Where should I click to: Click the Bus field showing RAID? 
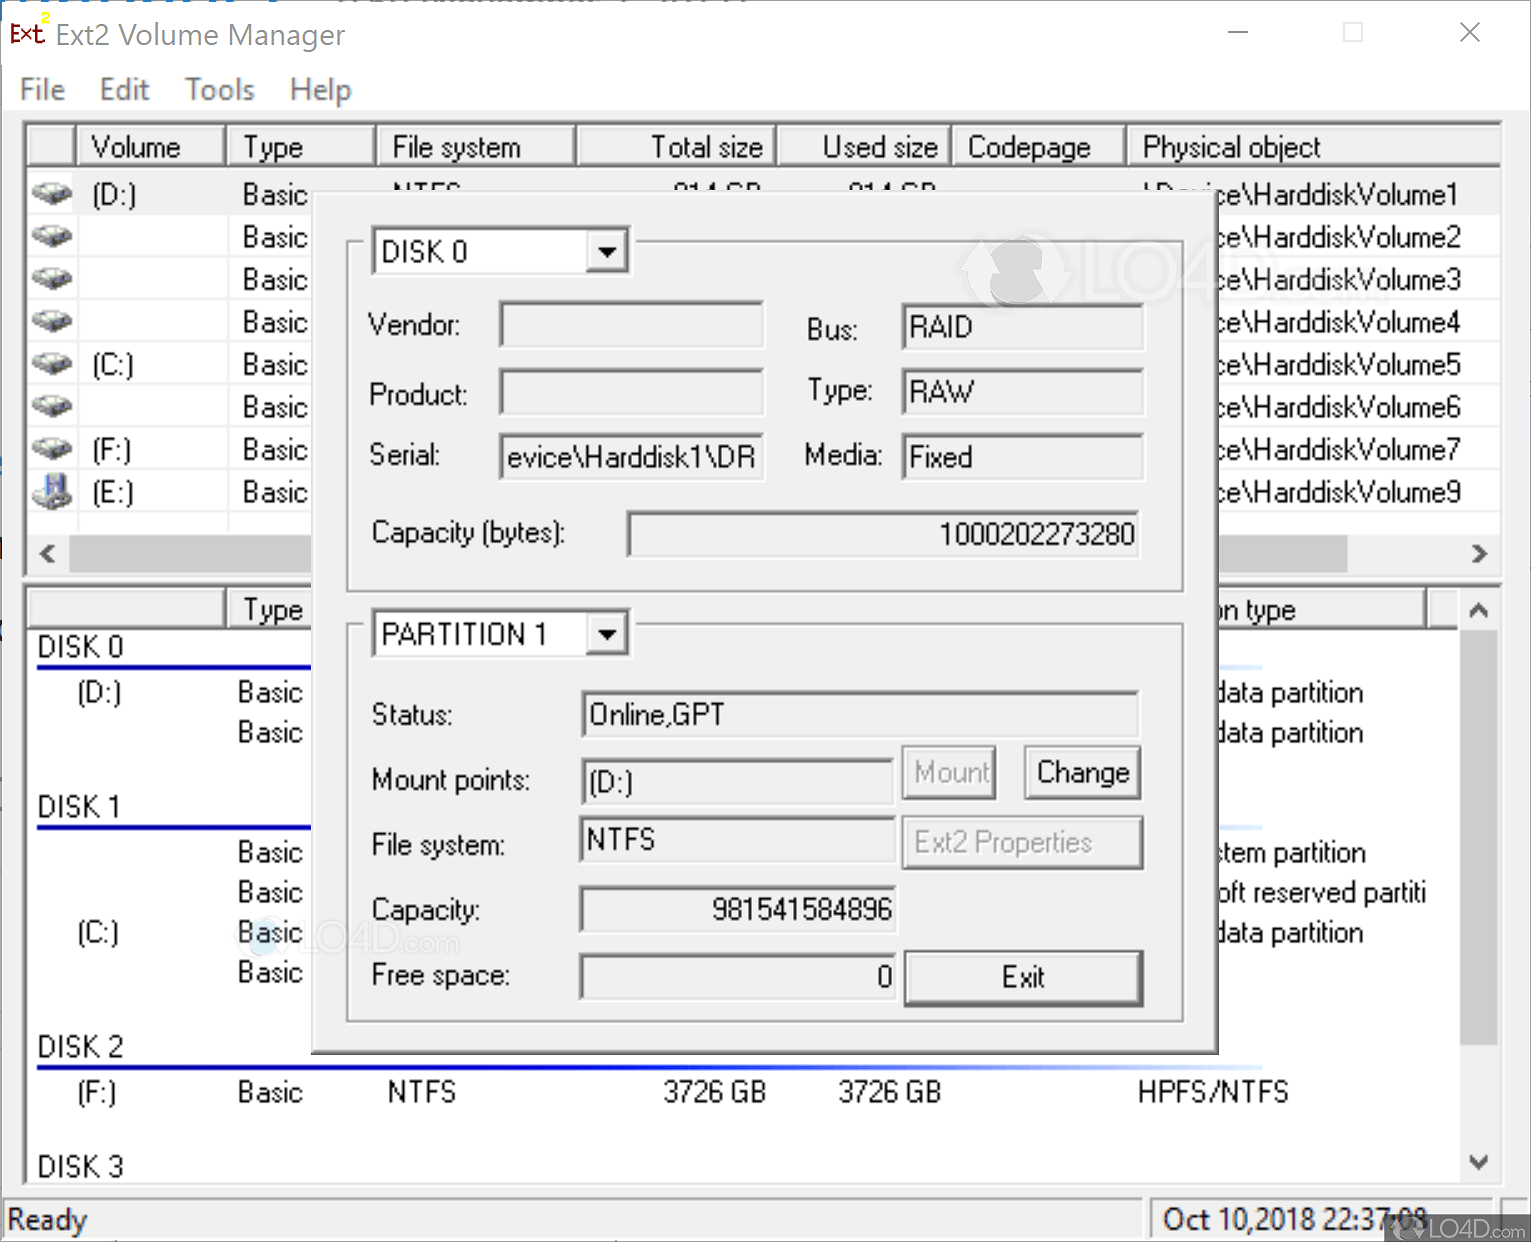point(1022,327)
